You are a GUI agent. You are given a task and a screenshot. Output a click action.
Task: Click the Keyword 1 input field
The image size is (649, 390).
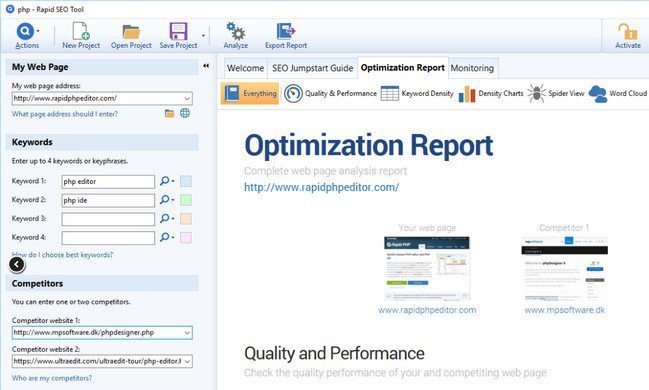coord(108,181)
